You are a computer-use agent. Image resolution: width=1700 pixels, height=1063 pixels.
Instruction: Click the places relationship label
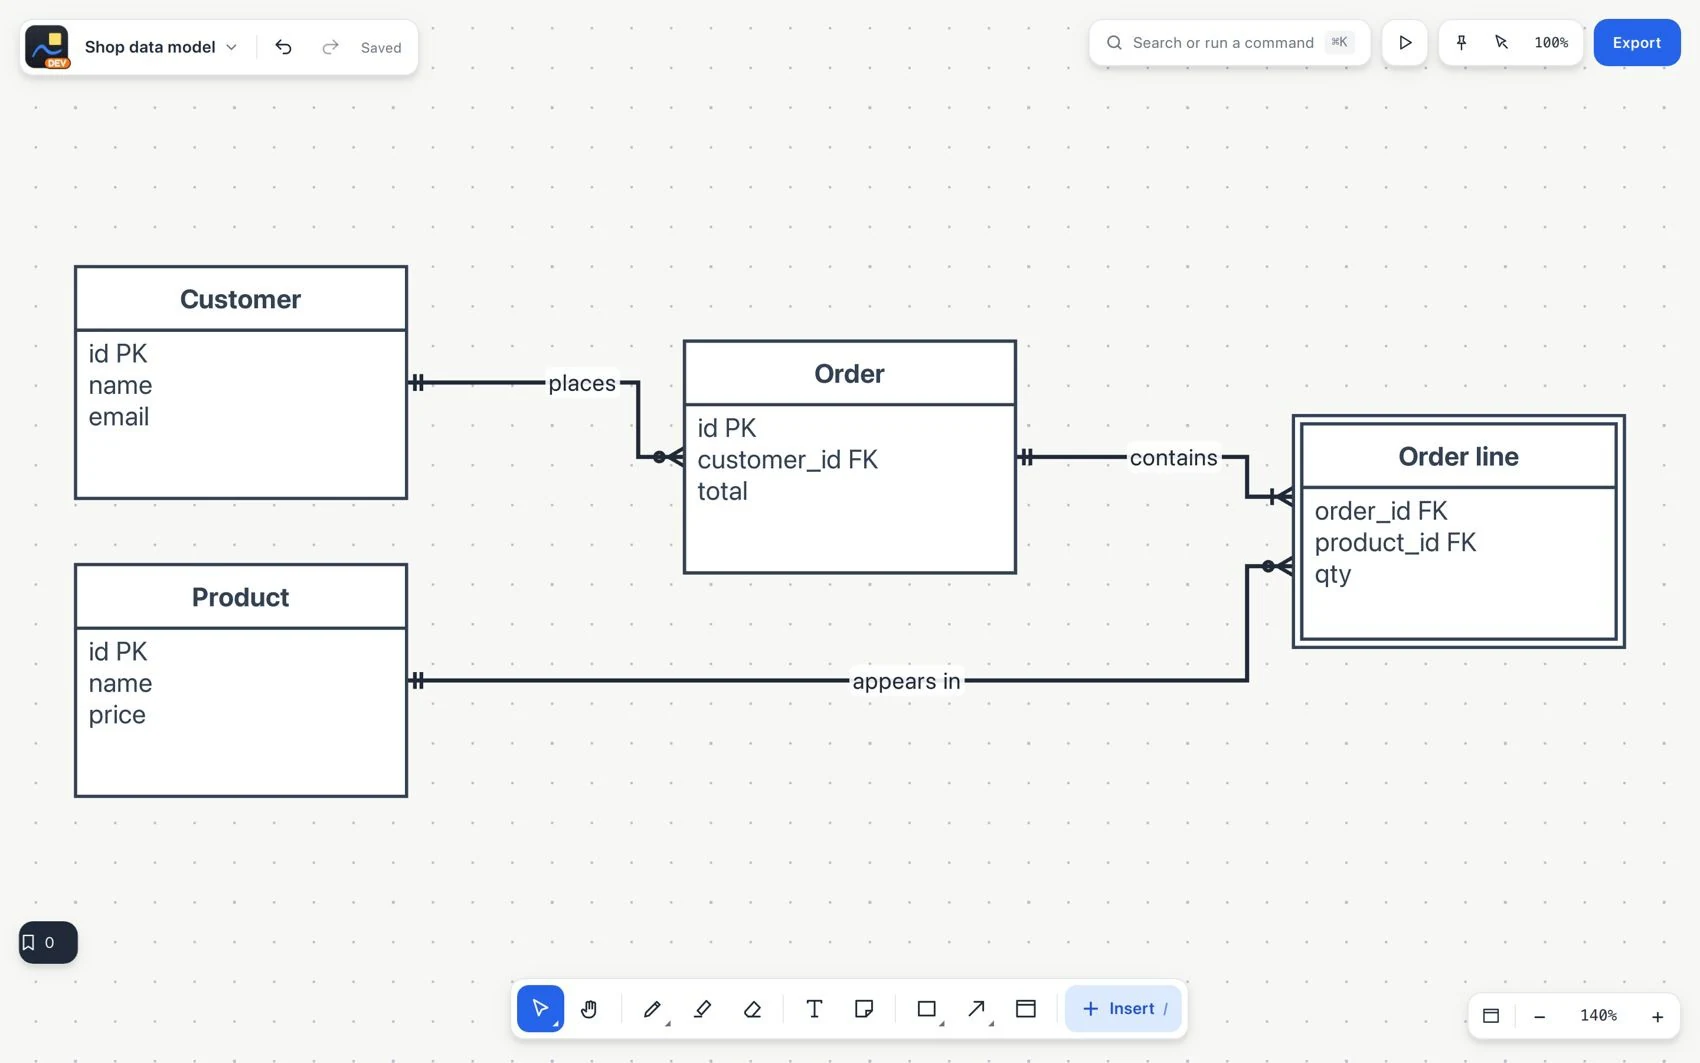[x=582, y=383]
